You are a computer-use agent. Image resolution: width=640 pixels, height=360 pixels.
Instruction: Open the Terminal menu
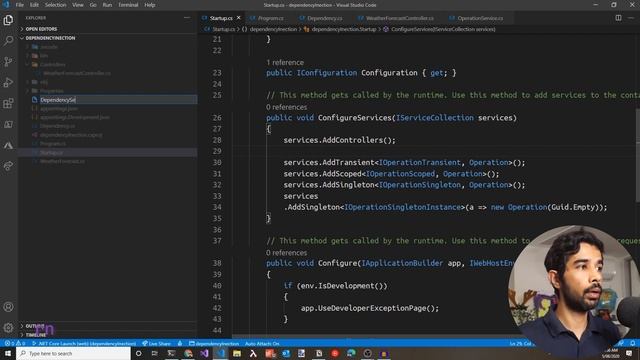click(x=128, y=5)
